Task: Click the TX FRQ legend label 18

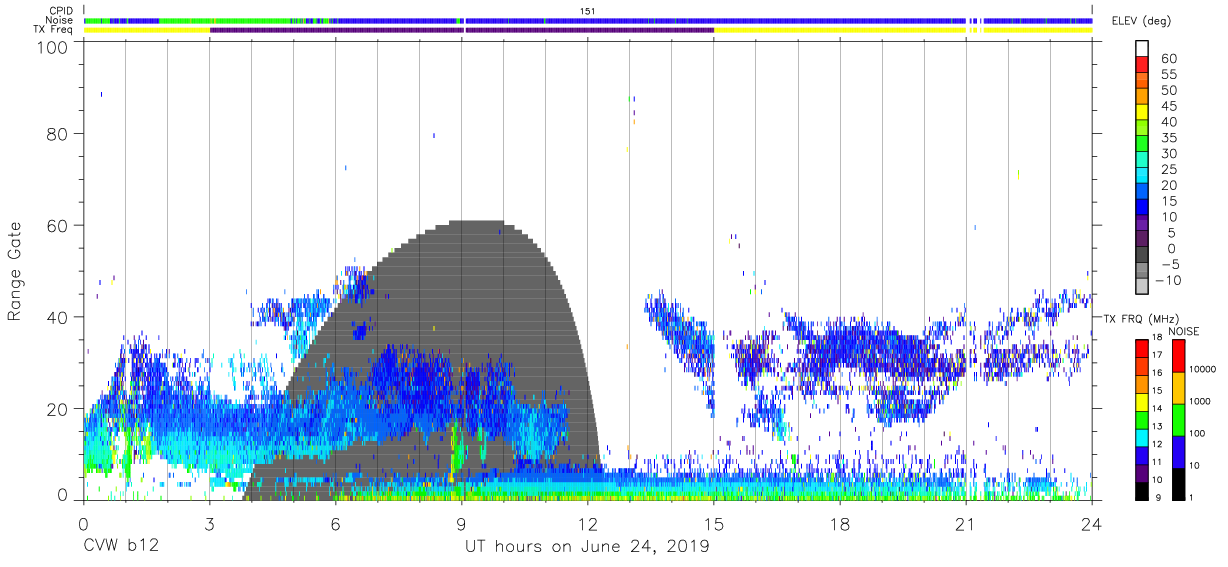Action: (x=1156, y=337)
